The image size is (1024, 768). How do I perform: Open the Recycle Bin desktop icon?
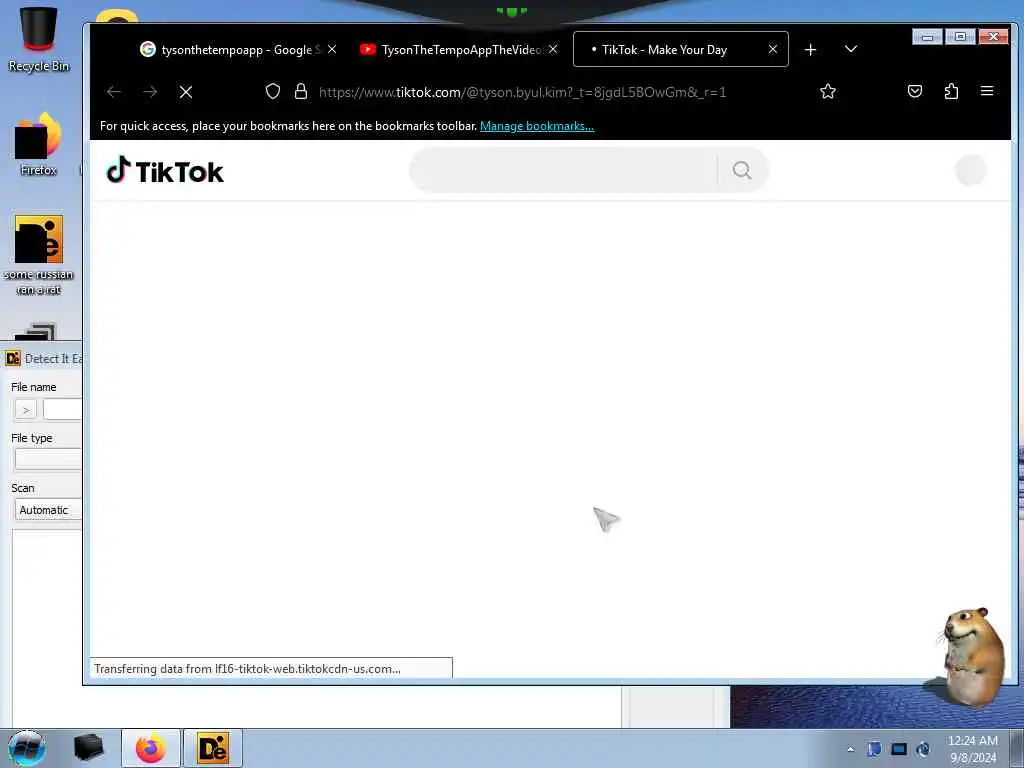click(38, 39)
